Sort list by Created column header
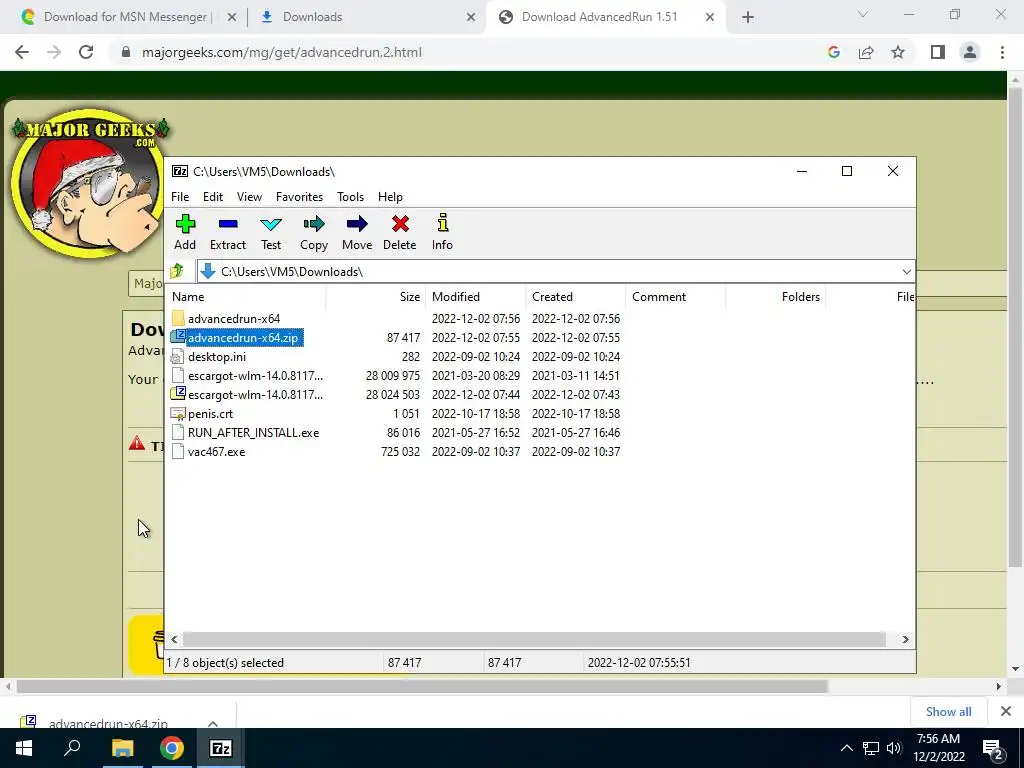The image size is (1024, 768). click(575, 296)
